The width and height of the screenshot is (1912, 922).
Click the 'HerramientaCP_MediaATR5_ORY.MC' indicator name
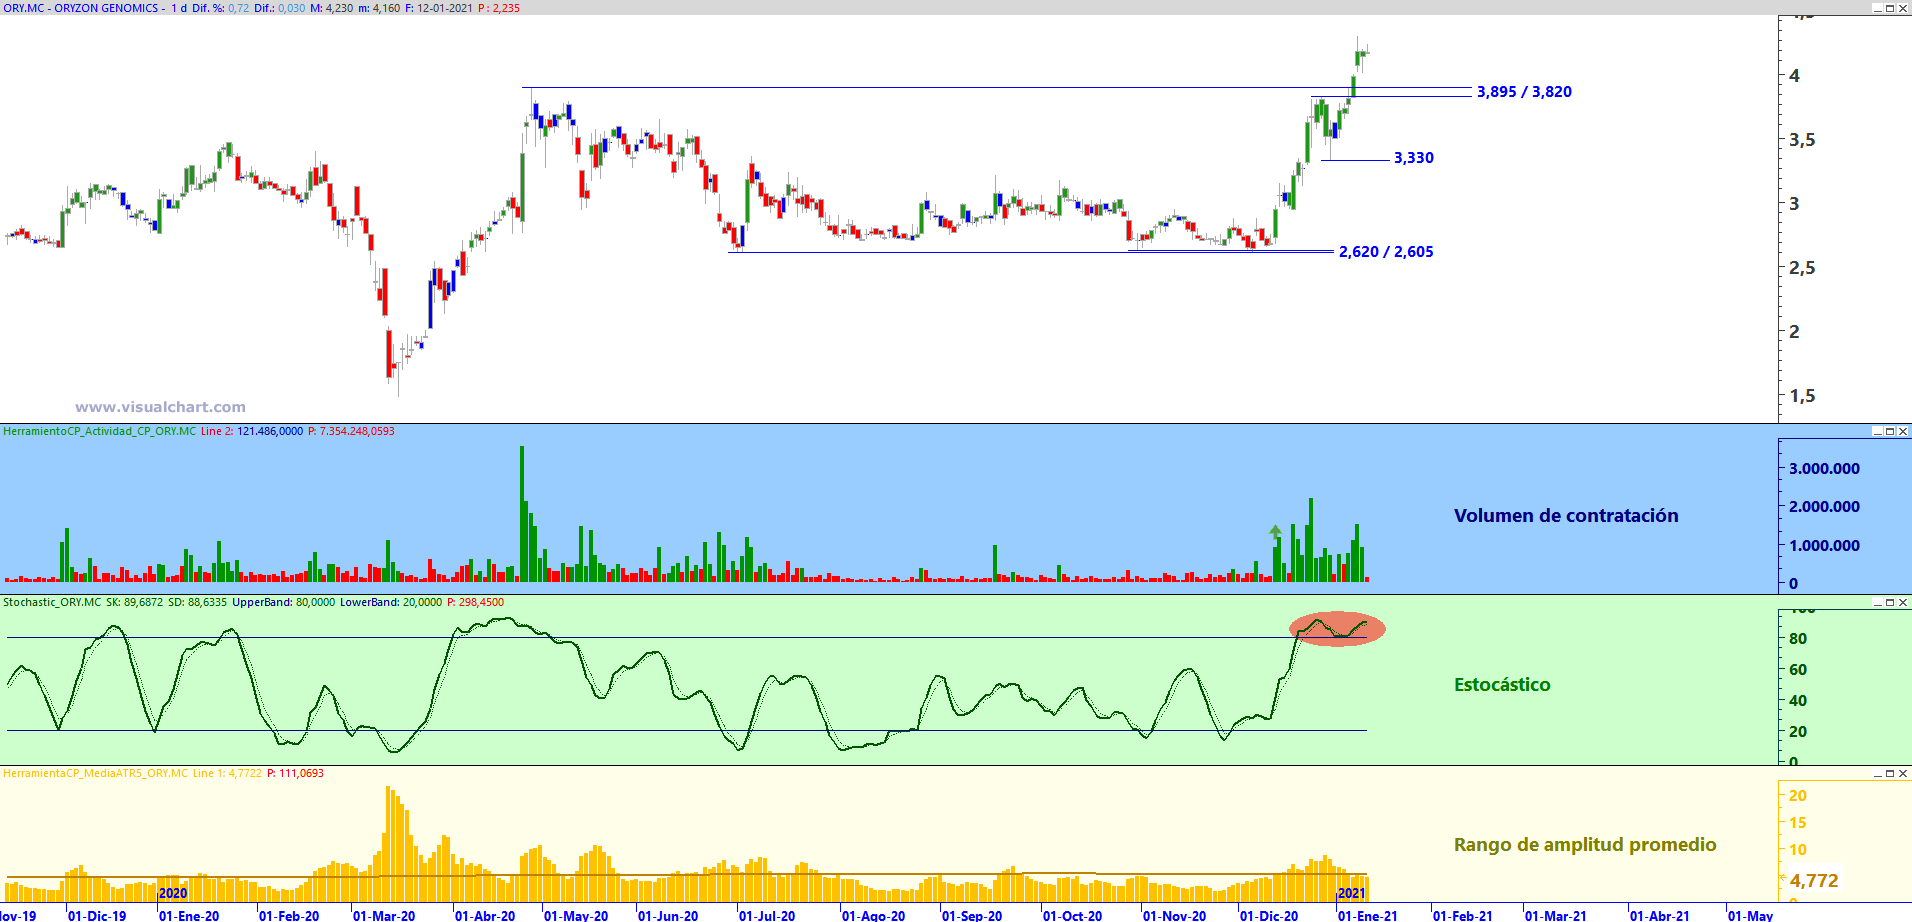(95, 774)
